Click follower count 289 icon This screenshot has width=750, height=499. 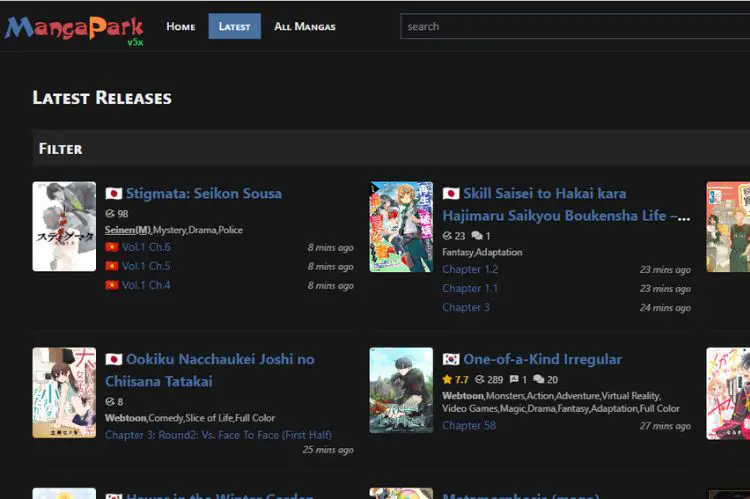[480, 379]
